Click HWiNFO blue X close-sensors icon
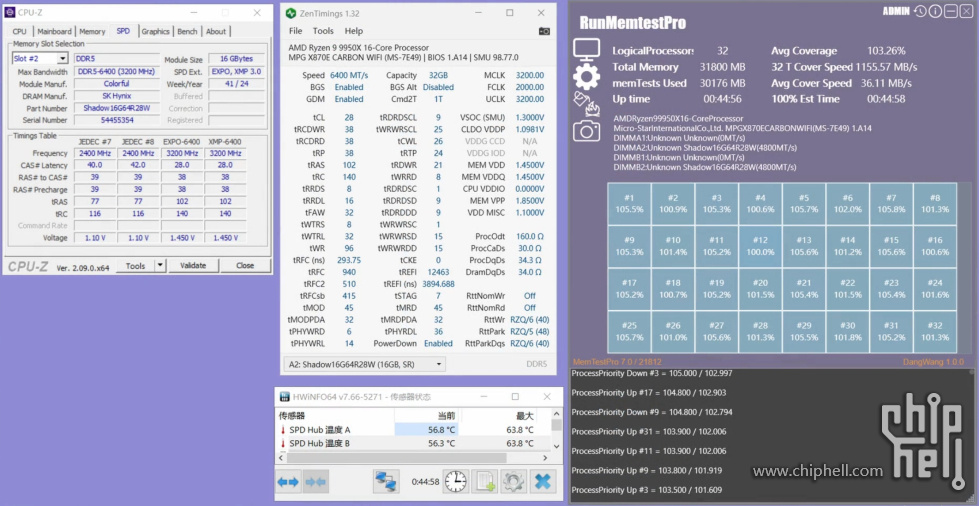The width and height of the screenshot is (979, 506). 543,482
